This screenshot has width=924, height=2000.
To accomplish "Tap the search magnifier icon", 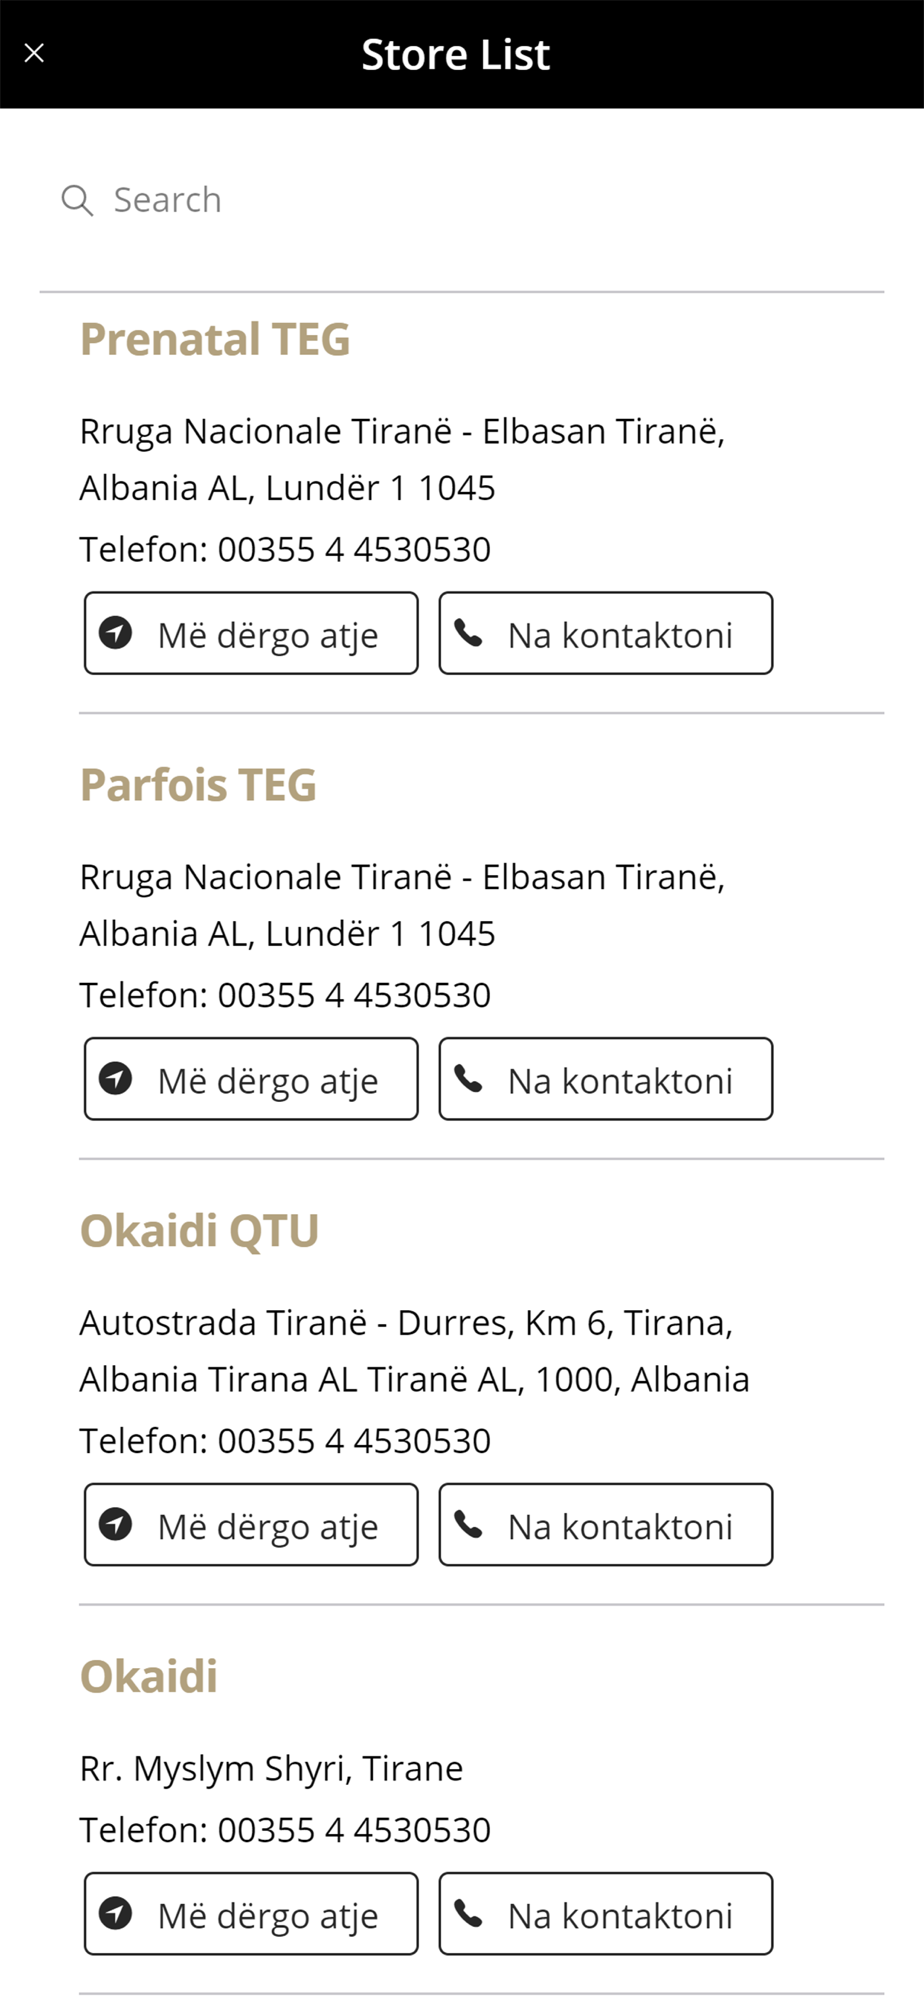I will click(77, 200).
